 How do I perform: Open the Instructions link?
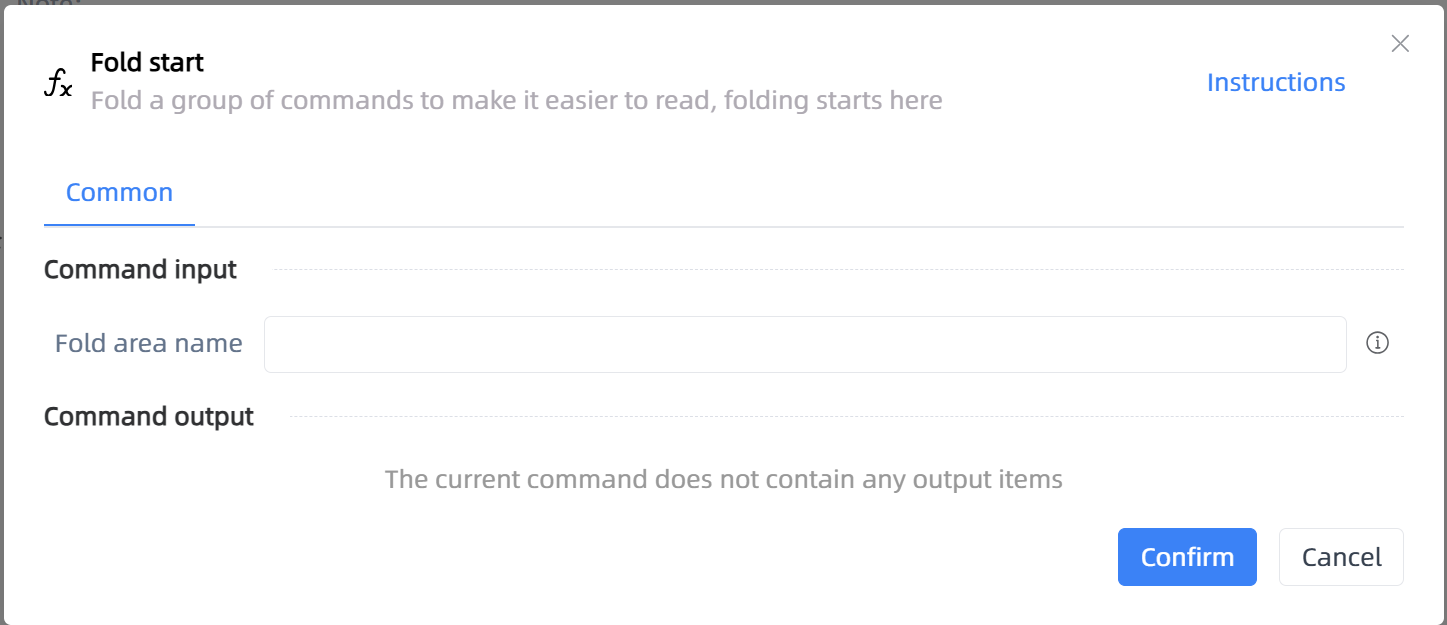tap(1276, 82)
